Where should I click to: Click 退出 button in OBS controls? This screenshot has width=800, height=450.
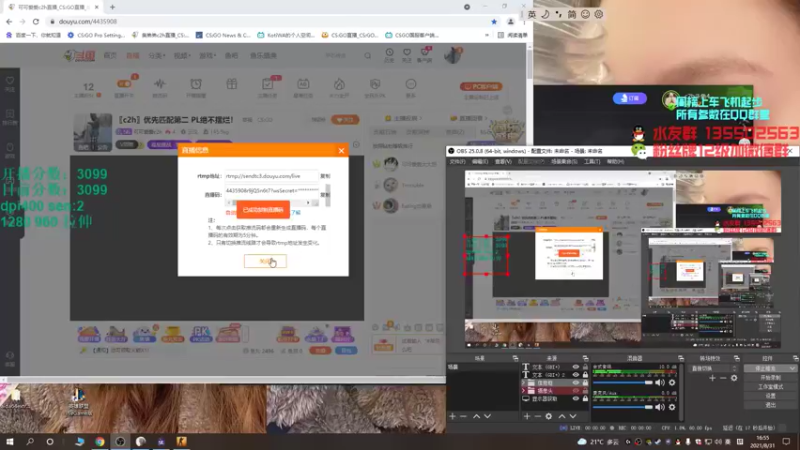[x=770, y=405]
